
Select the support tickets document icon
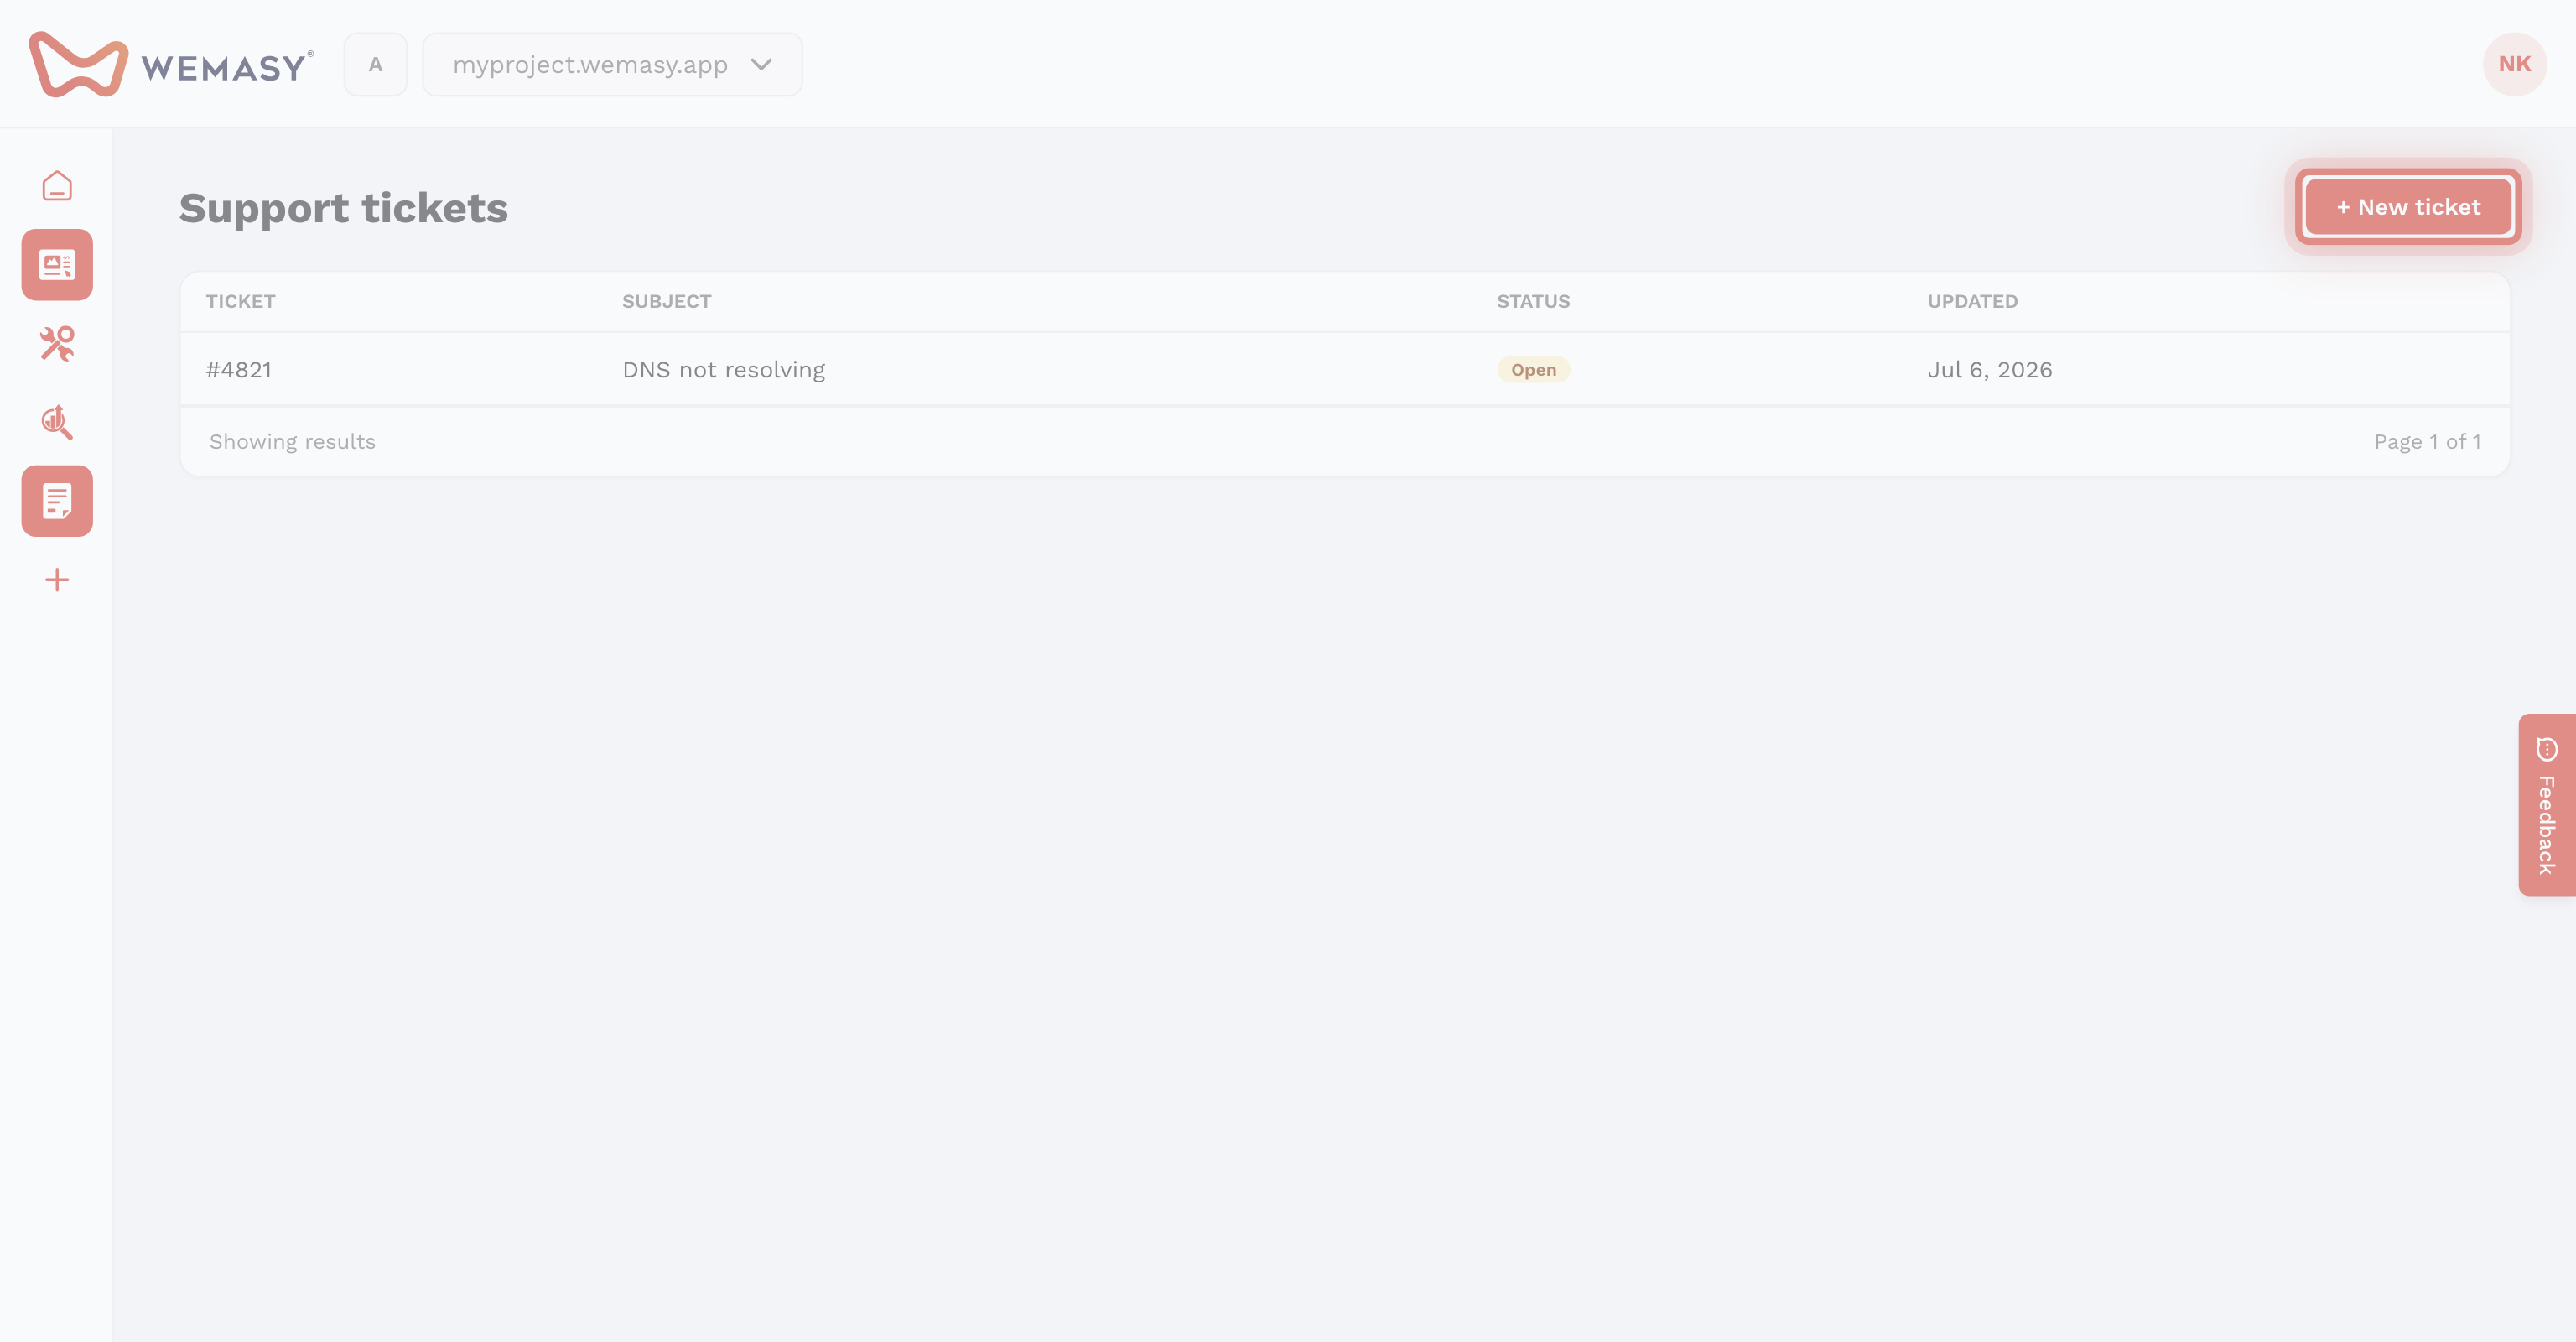click(57, 501)
